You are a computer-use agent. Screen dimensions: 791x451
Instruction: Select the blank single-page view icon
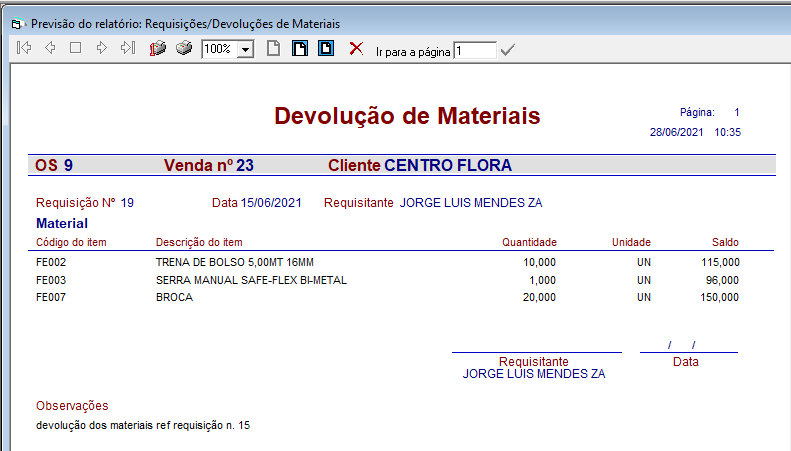pos(273,48)
